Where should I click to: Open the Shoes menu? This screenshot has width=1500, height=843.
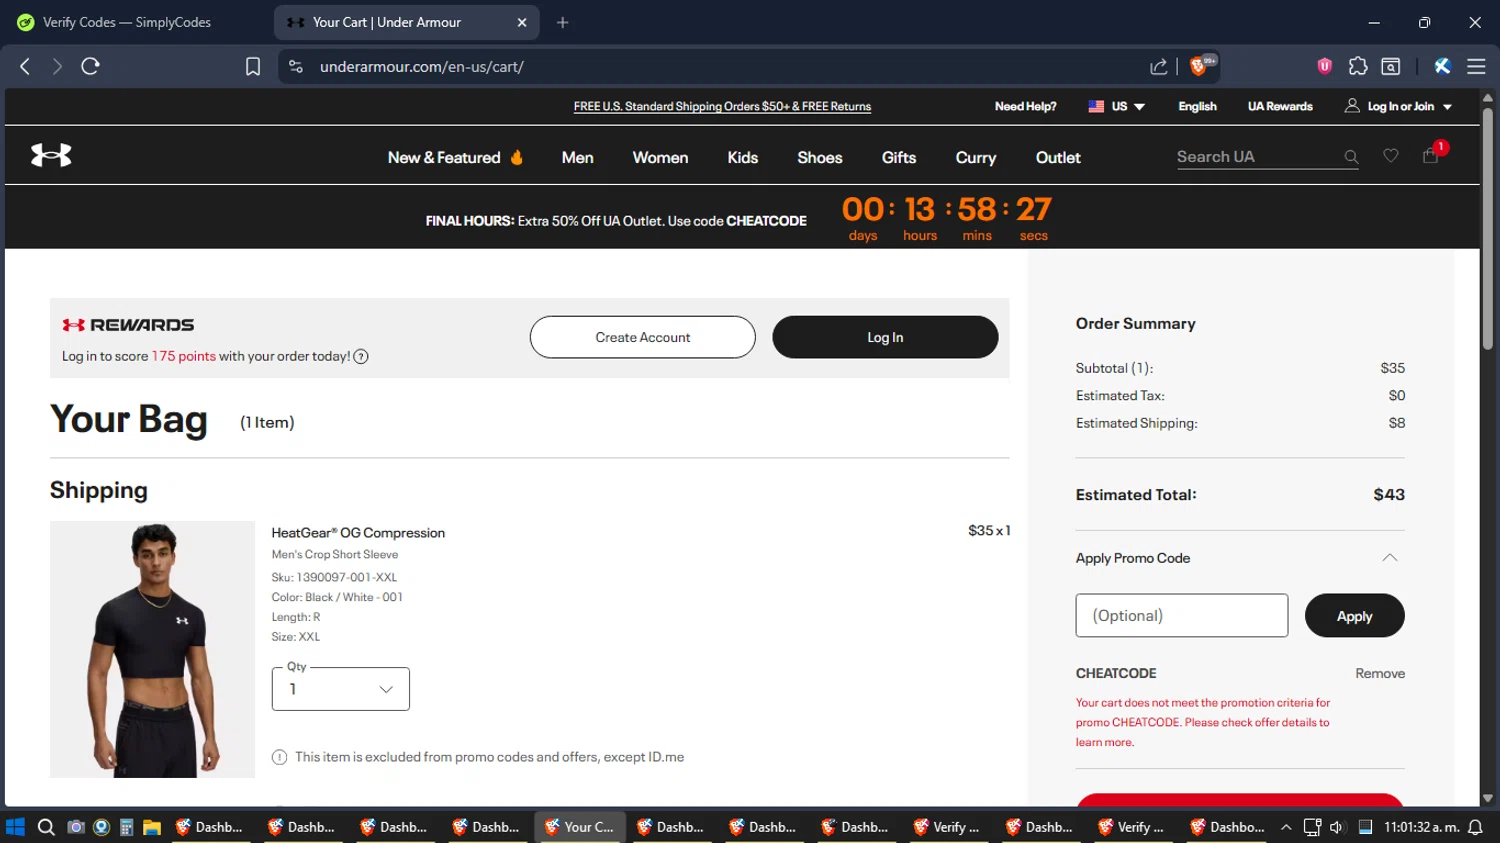(x=819, y=157)
